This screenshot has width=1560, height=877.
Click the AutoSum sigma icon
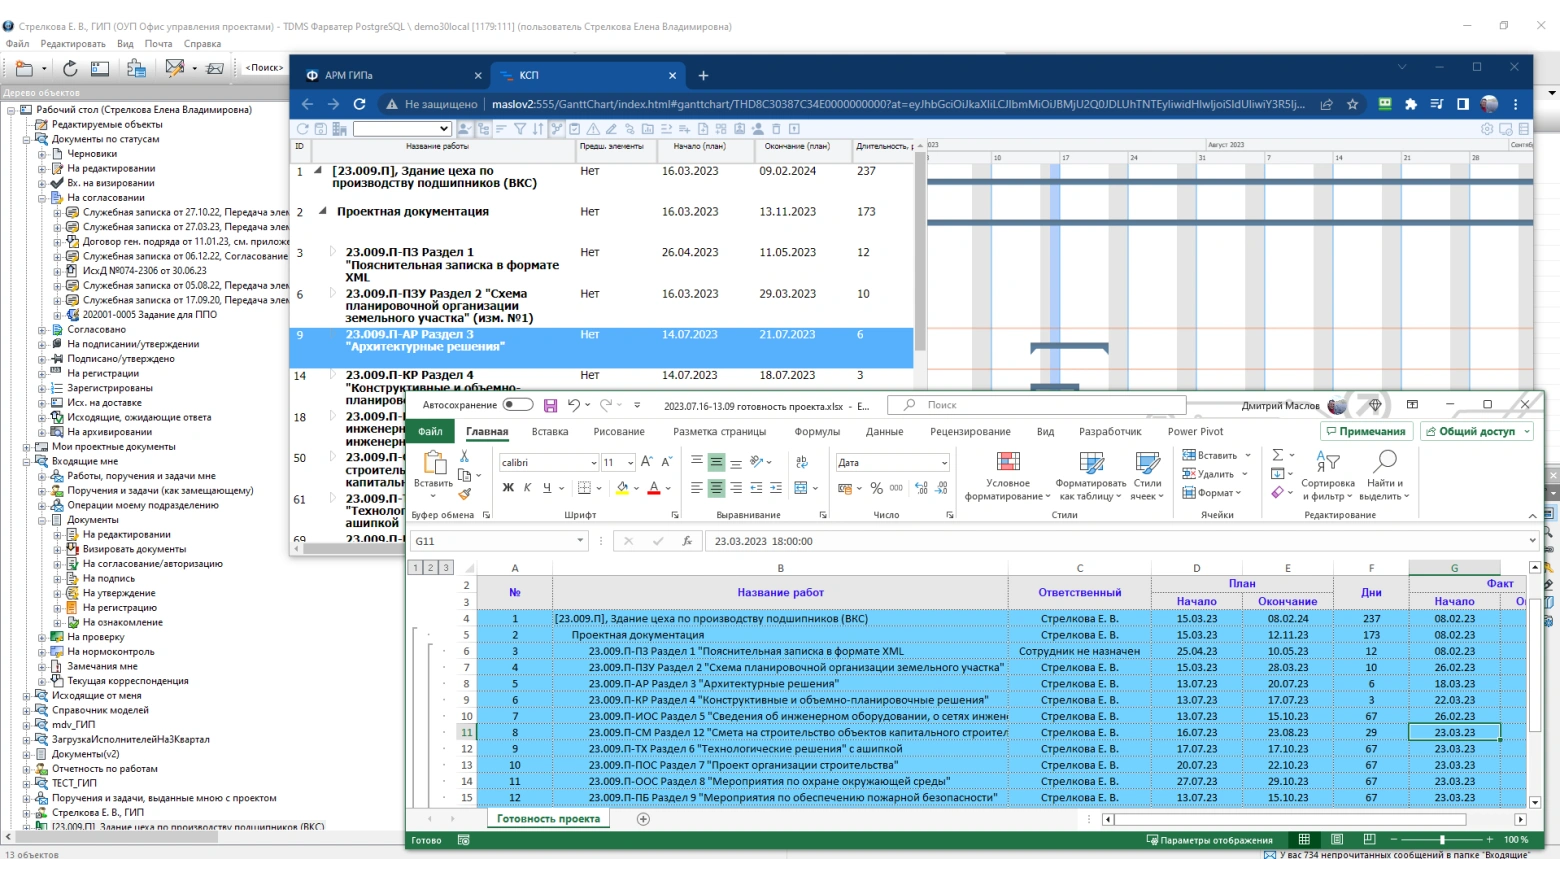coord(1277,455)
